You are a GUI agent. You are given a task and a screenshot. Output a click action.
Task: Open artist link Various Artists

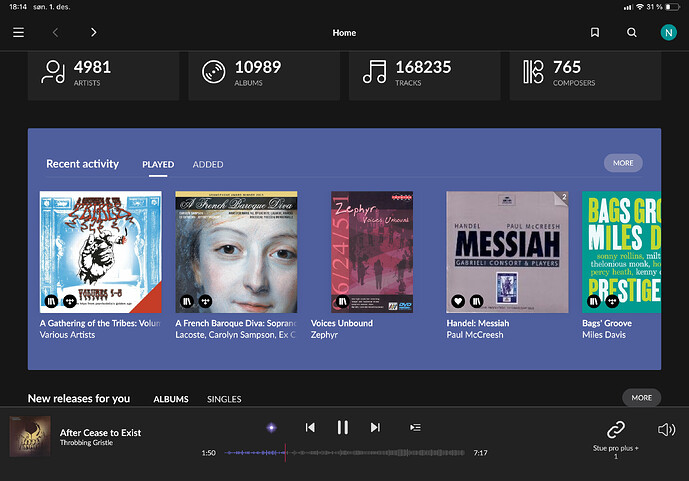67,335
